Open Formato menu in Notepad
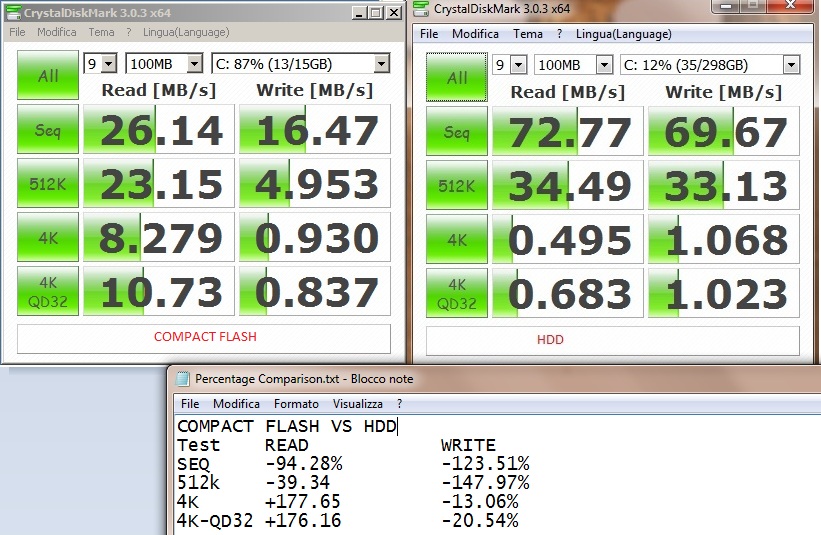This screenshot has width=821, height=535. [x=296, y=404]
